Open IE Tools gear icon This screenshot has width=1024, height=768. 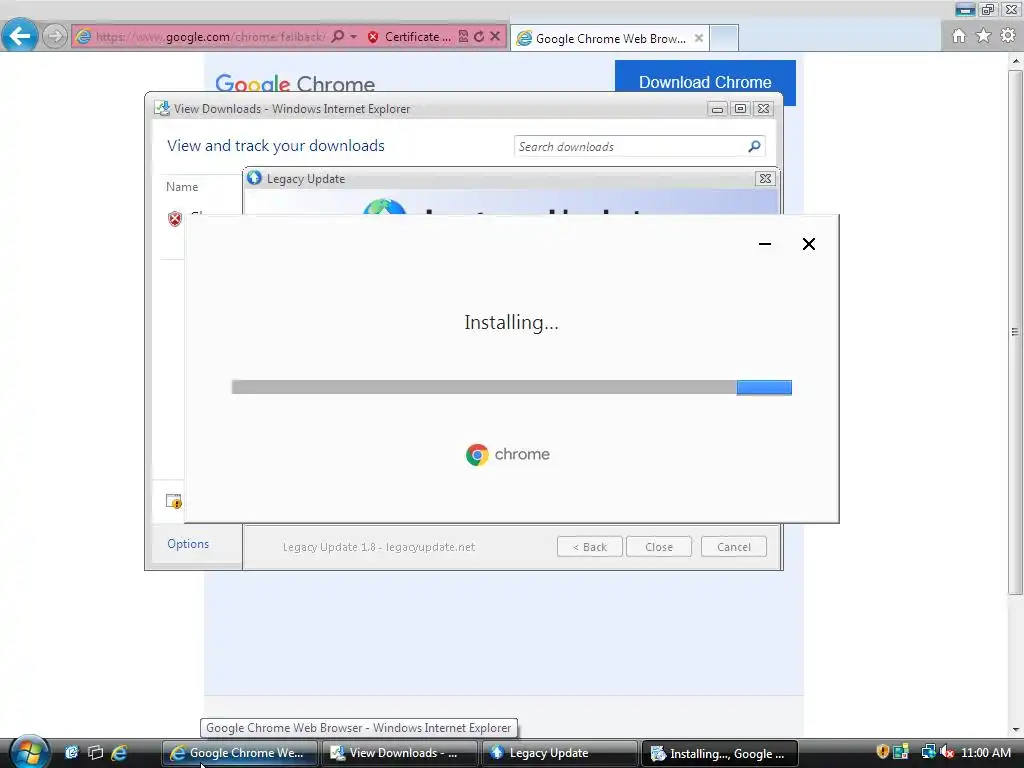tap(1008, 35)
